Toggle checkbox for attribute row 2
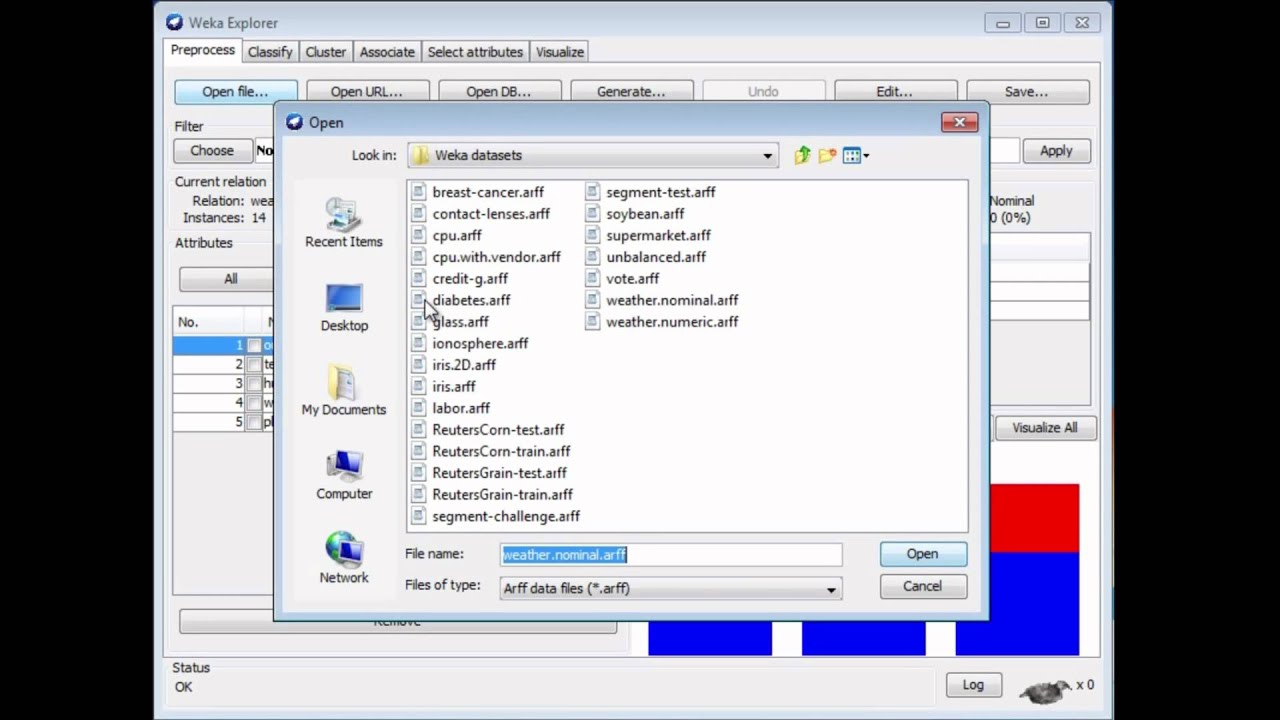1280x720 pixels. (254, 365)
